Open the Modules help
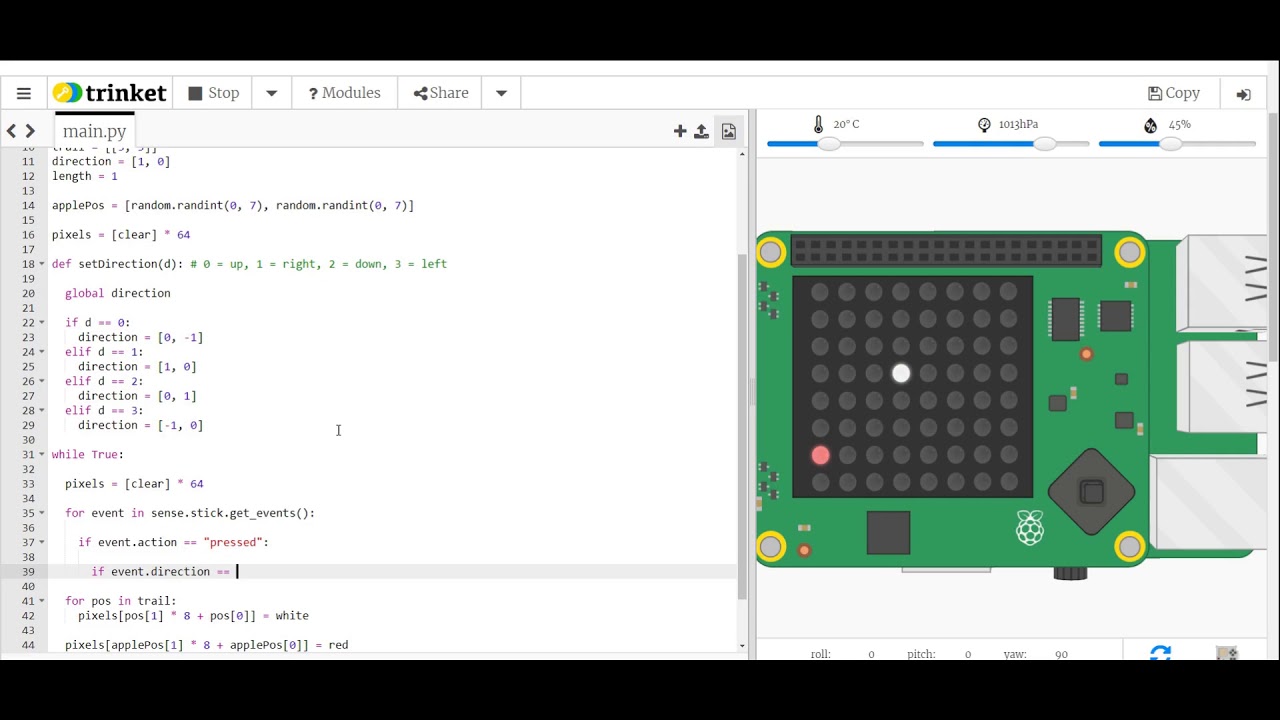The width and height of the screenshot is (1280, 720). pos(344,93)
